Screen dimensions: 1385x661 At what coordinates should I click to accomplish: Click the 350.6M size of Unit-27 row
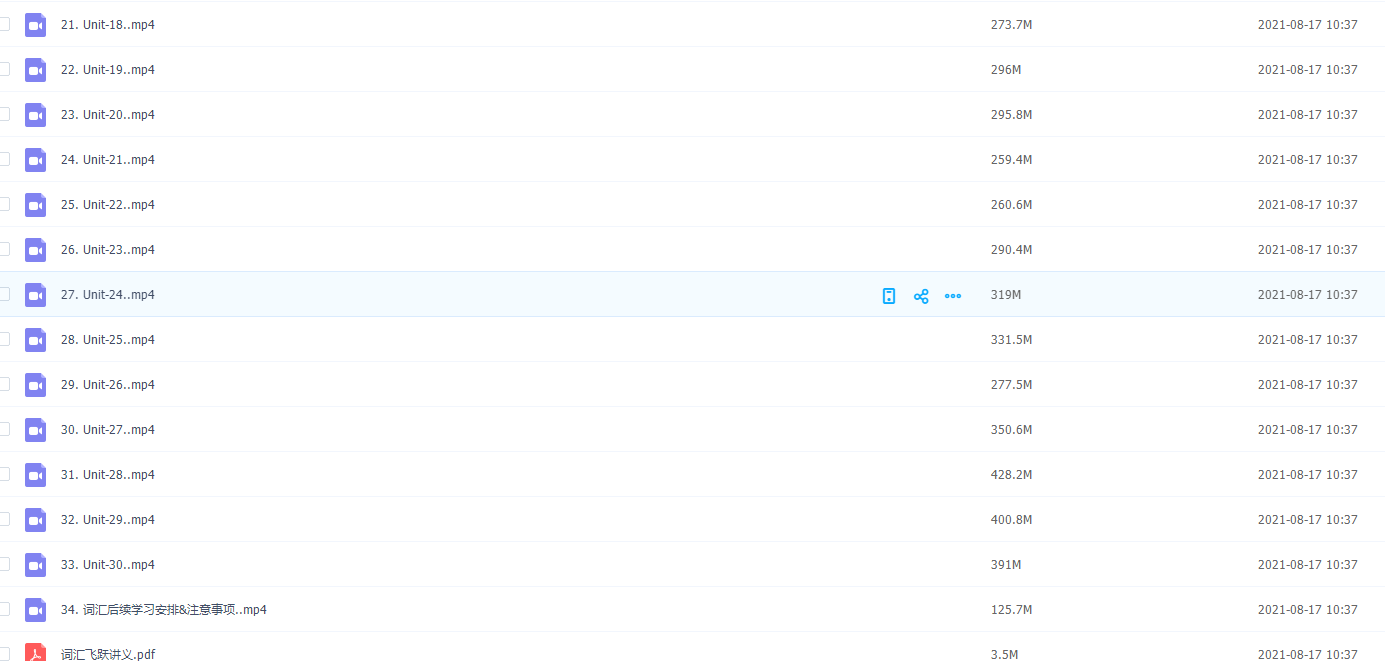pos(1011,430)
